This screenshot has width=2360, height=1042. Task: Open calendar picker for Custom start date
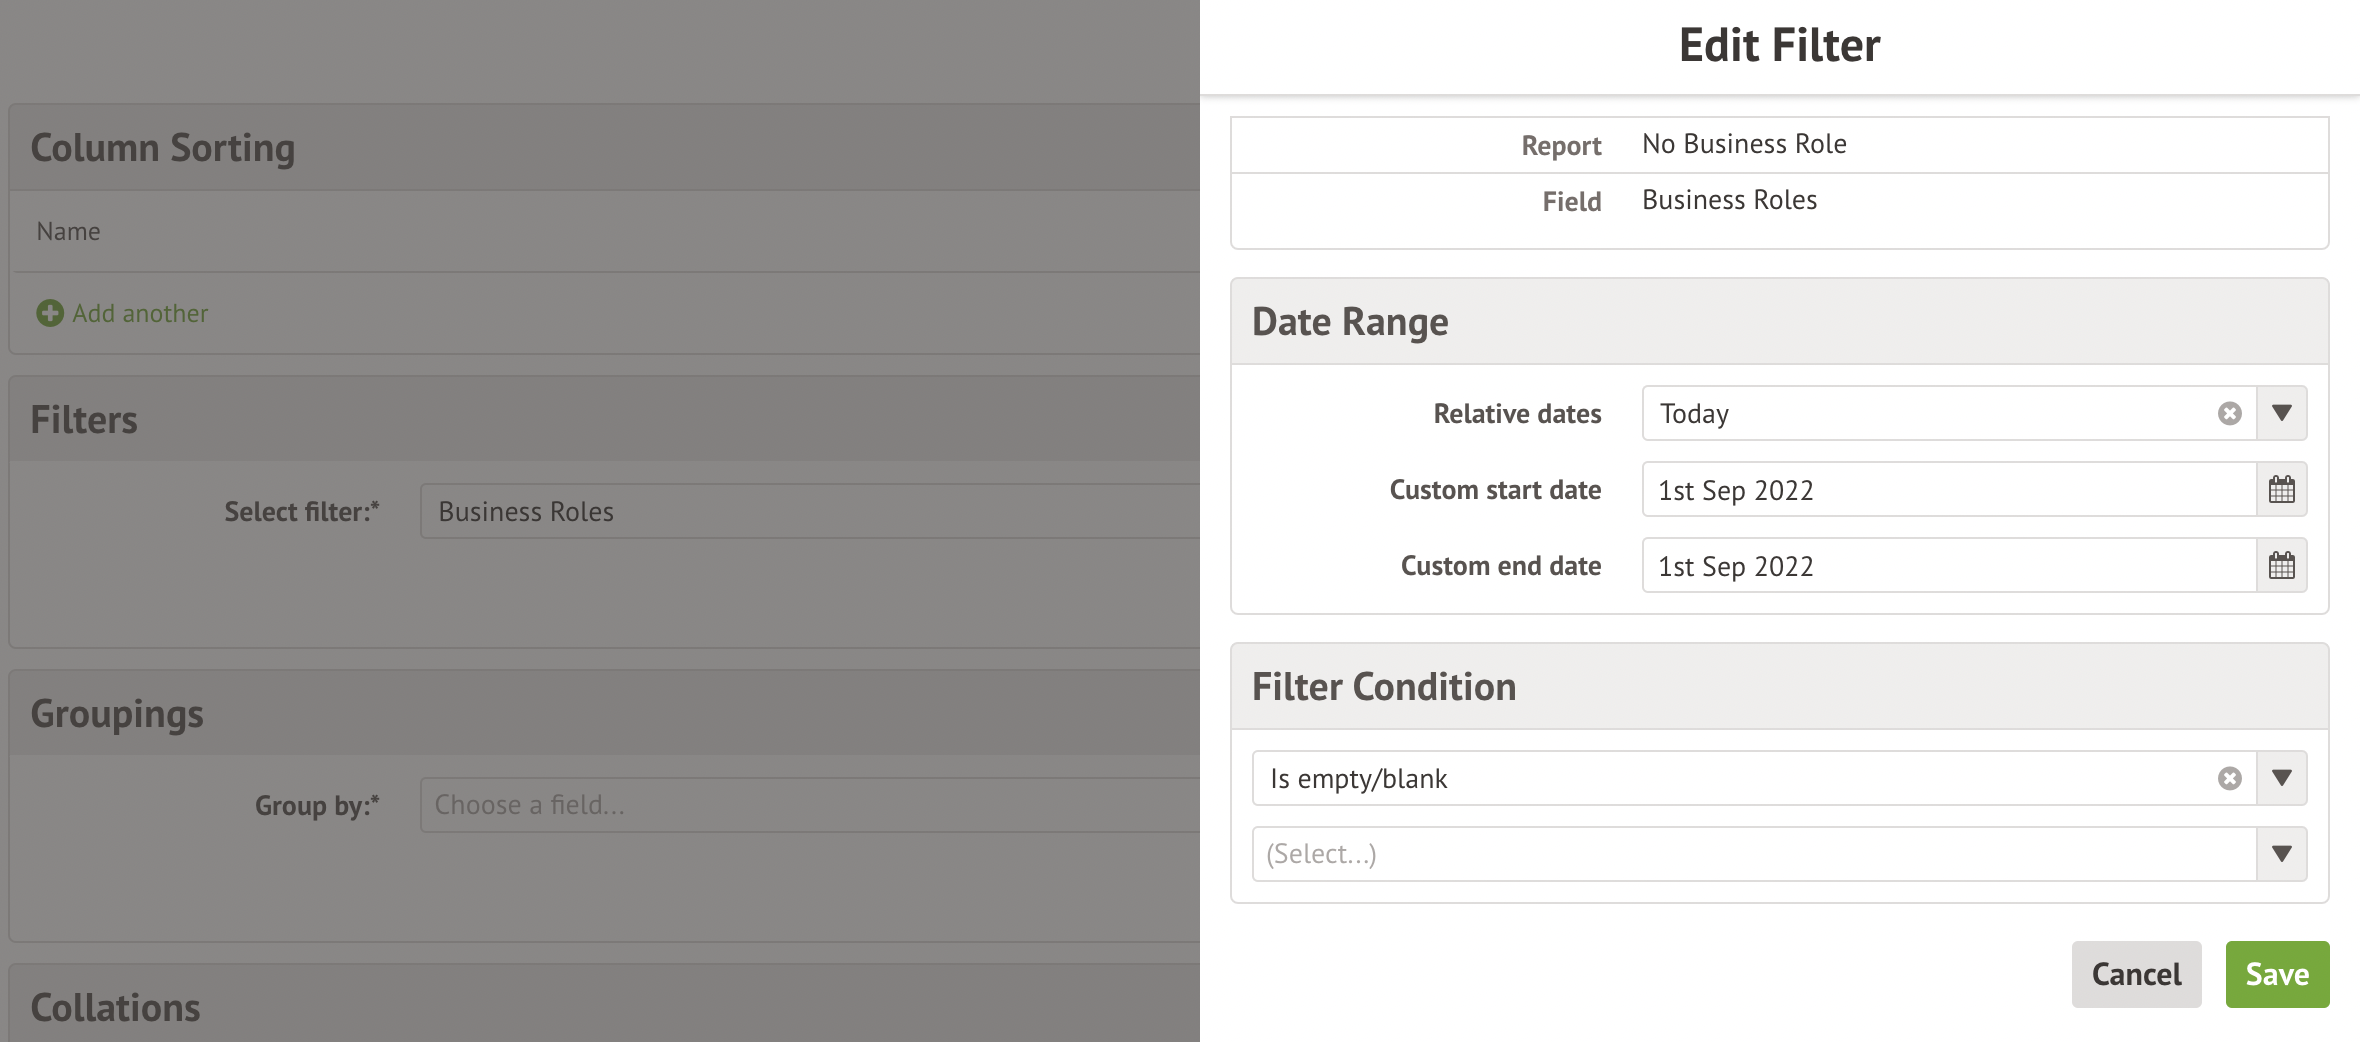click(2281, 490)
